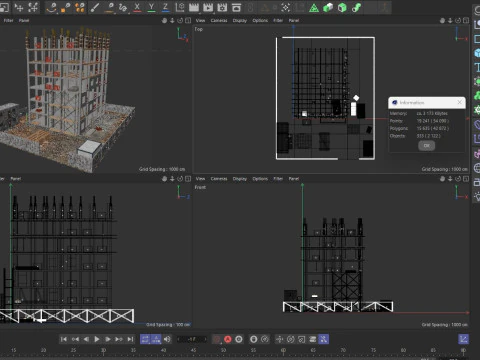Click orbit icon of Top viewport
The image size is (480, 360).
tap(458, 21)
